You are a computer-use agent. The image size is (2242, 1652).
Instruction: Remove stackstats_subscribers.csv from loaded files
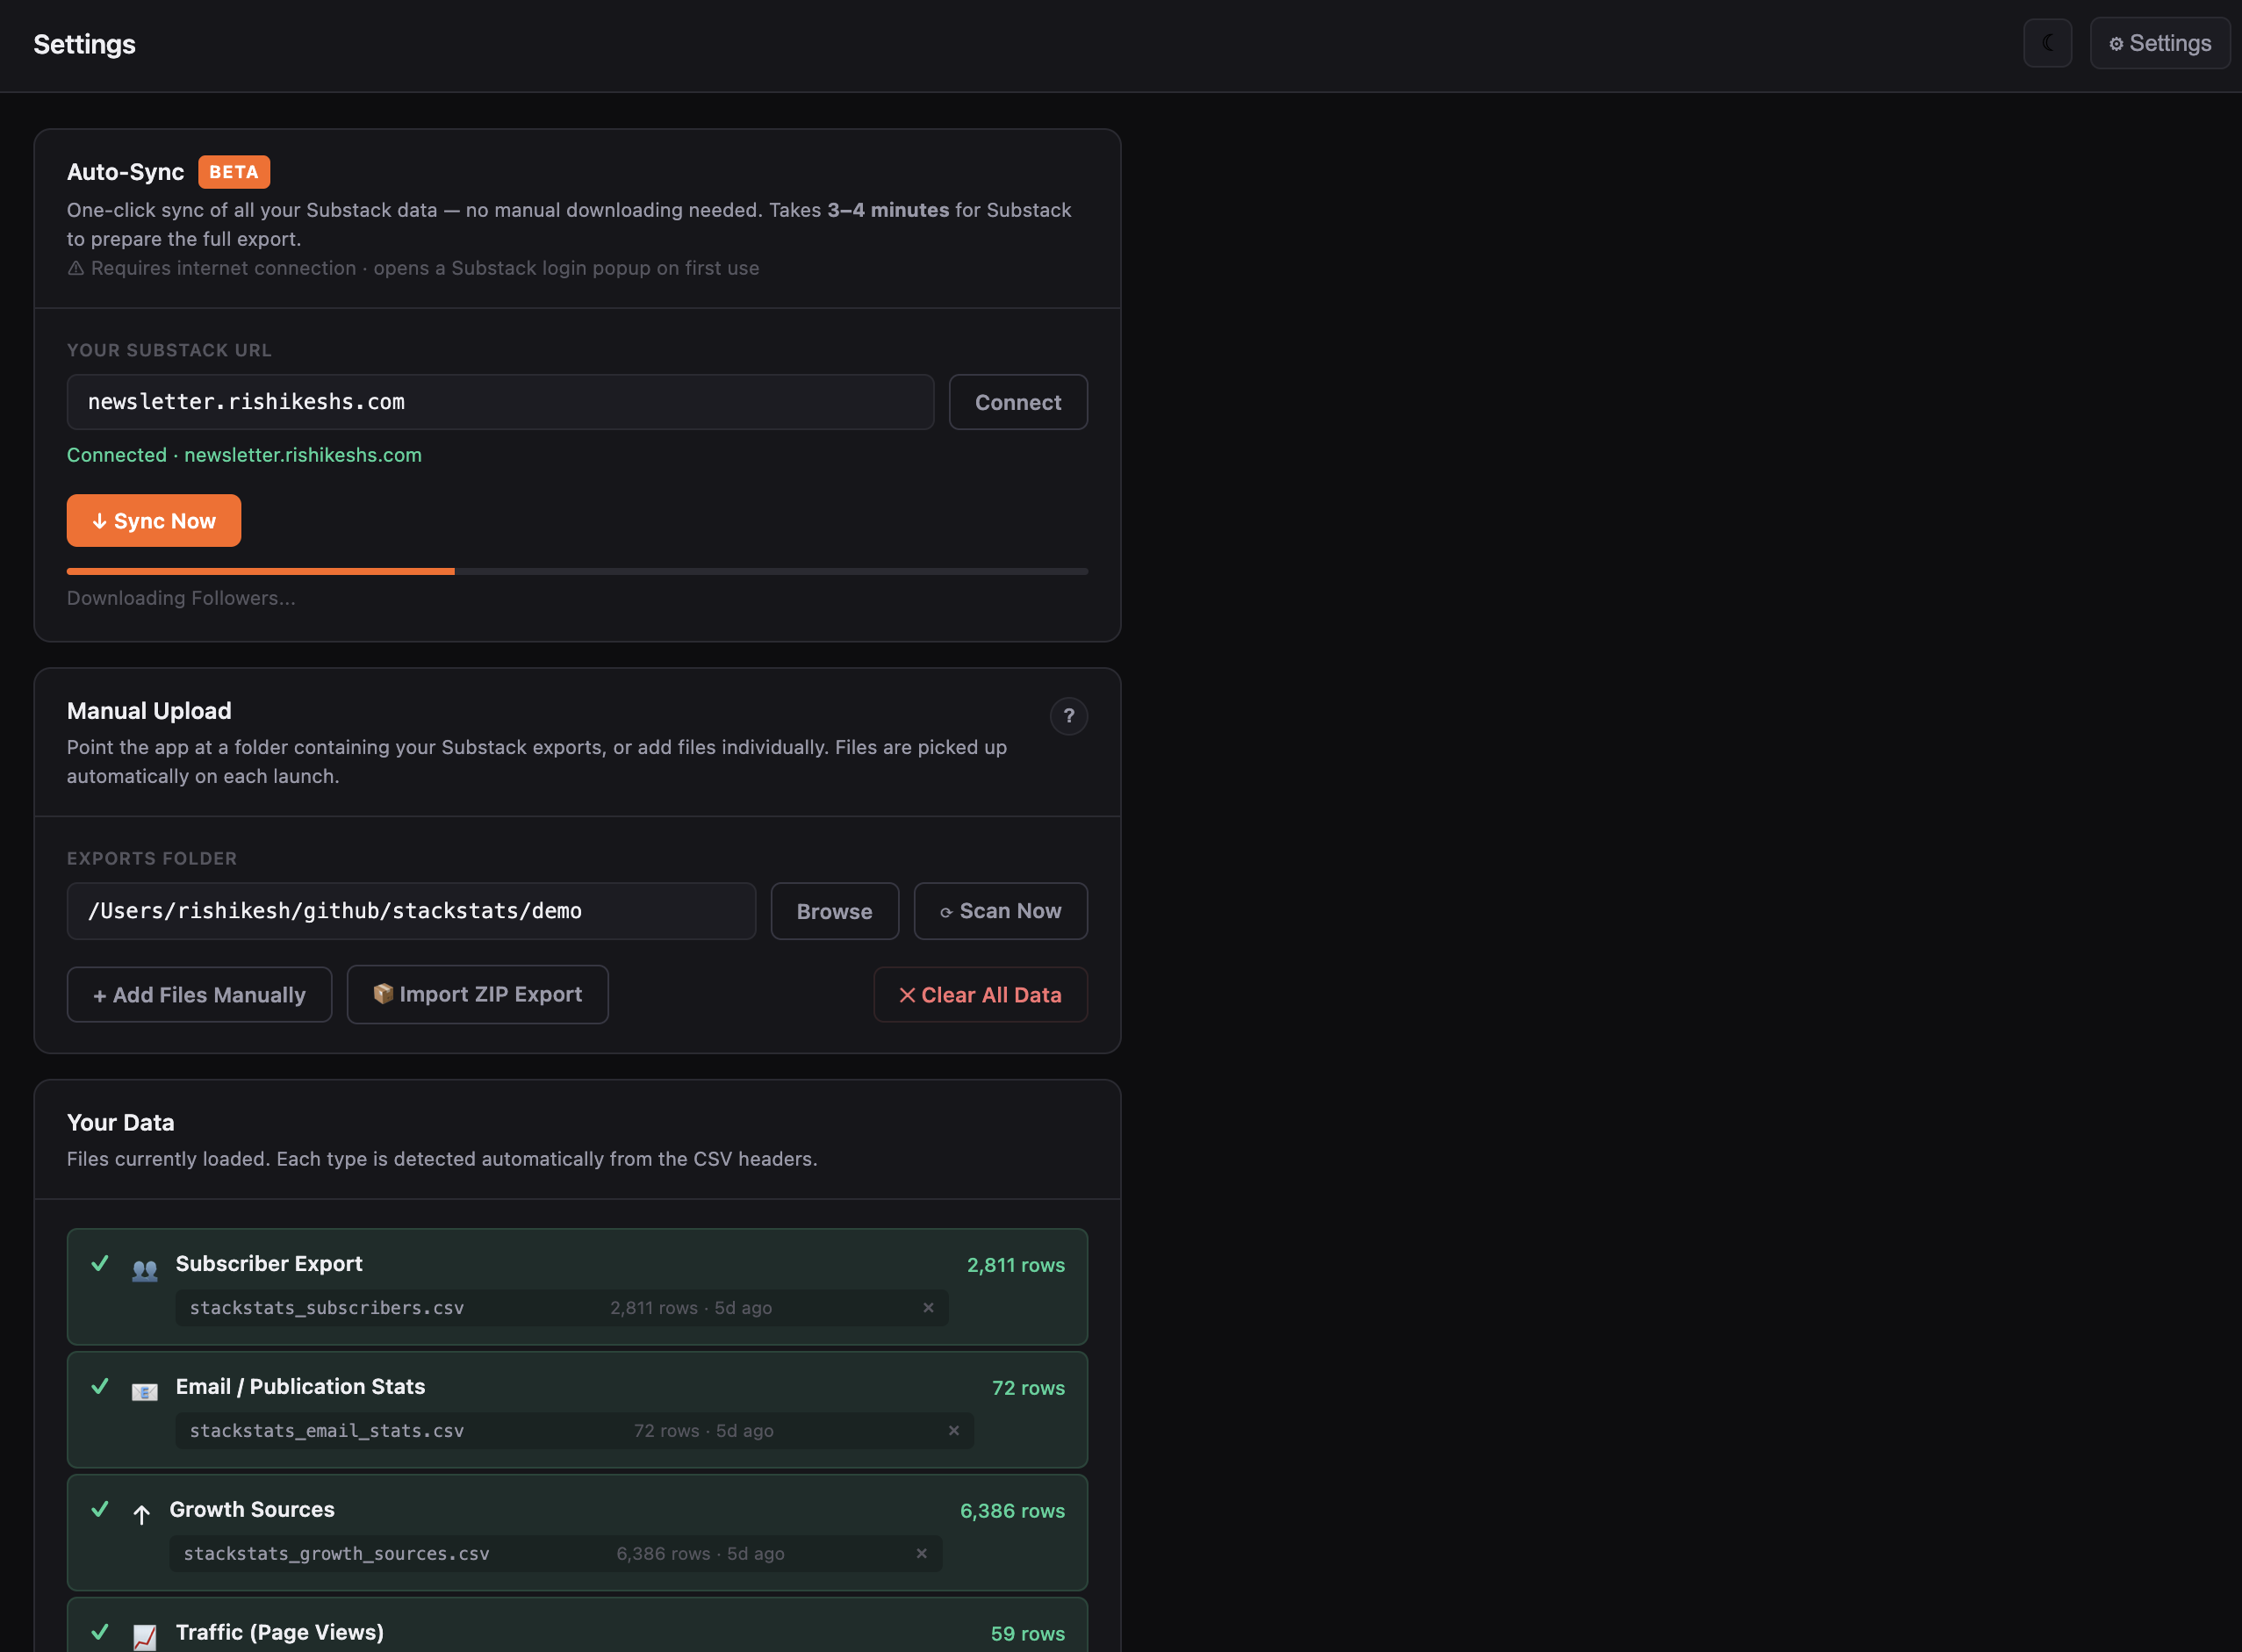coord(928,1307)
